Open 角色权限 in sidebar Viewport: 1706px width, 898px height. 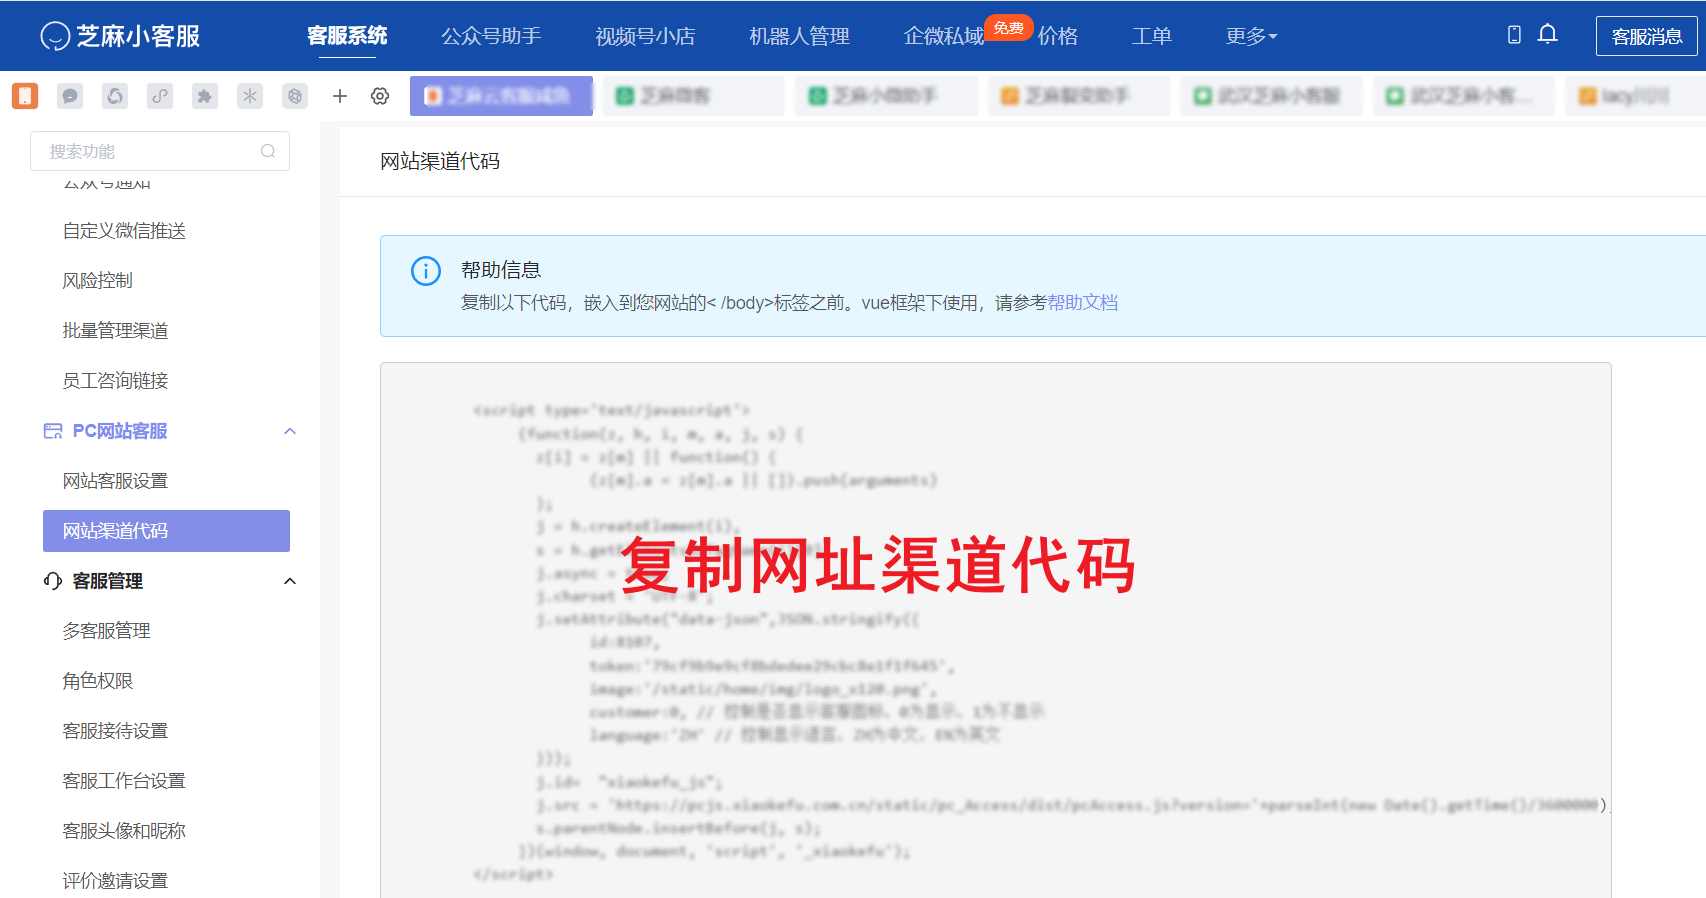pyautogui.click(x=97, y=681)
